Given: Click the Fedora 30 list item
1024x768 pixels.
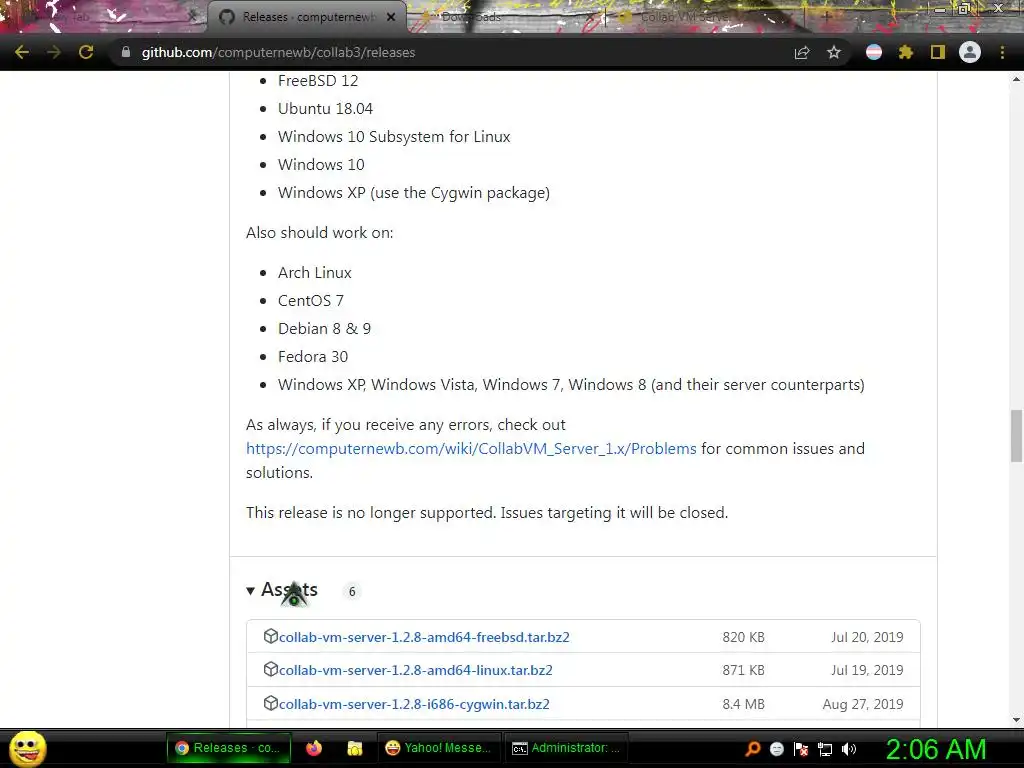Looking at the screenshot, I should (313, 357).
